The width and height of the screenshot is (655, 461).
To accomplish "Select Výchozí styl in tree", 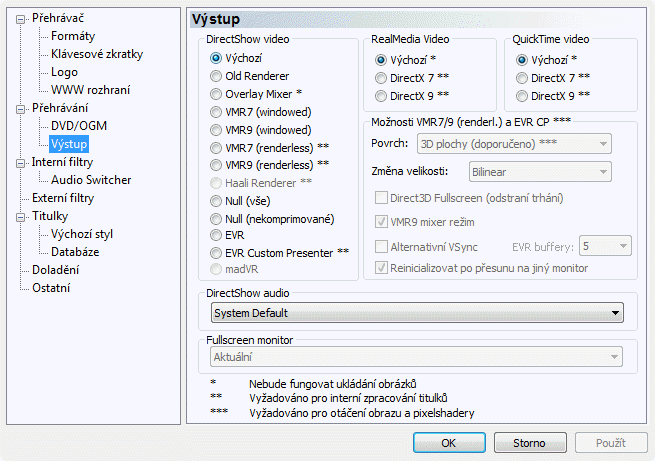I will click(x=82, y=234).
